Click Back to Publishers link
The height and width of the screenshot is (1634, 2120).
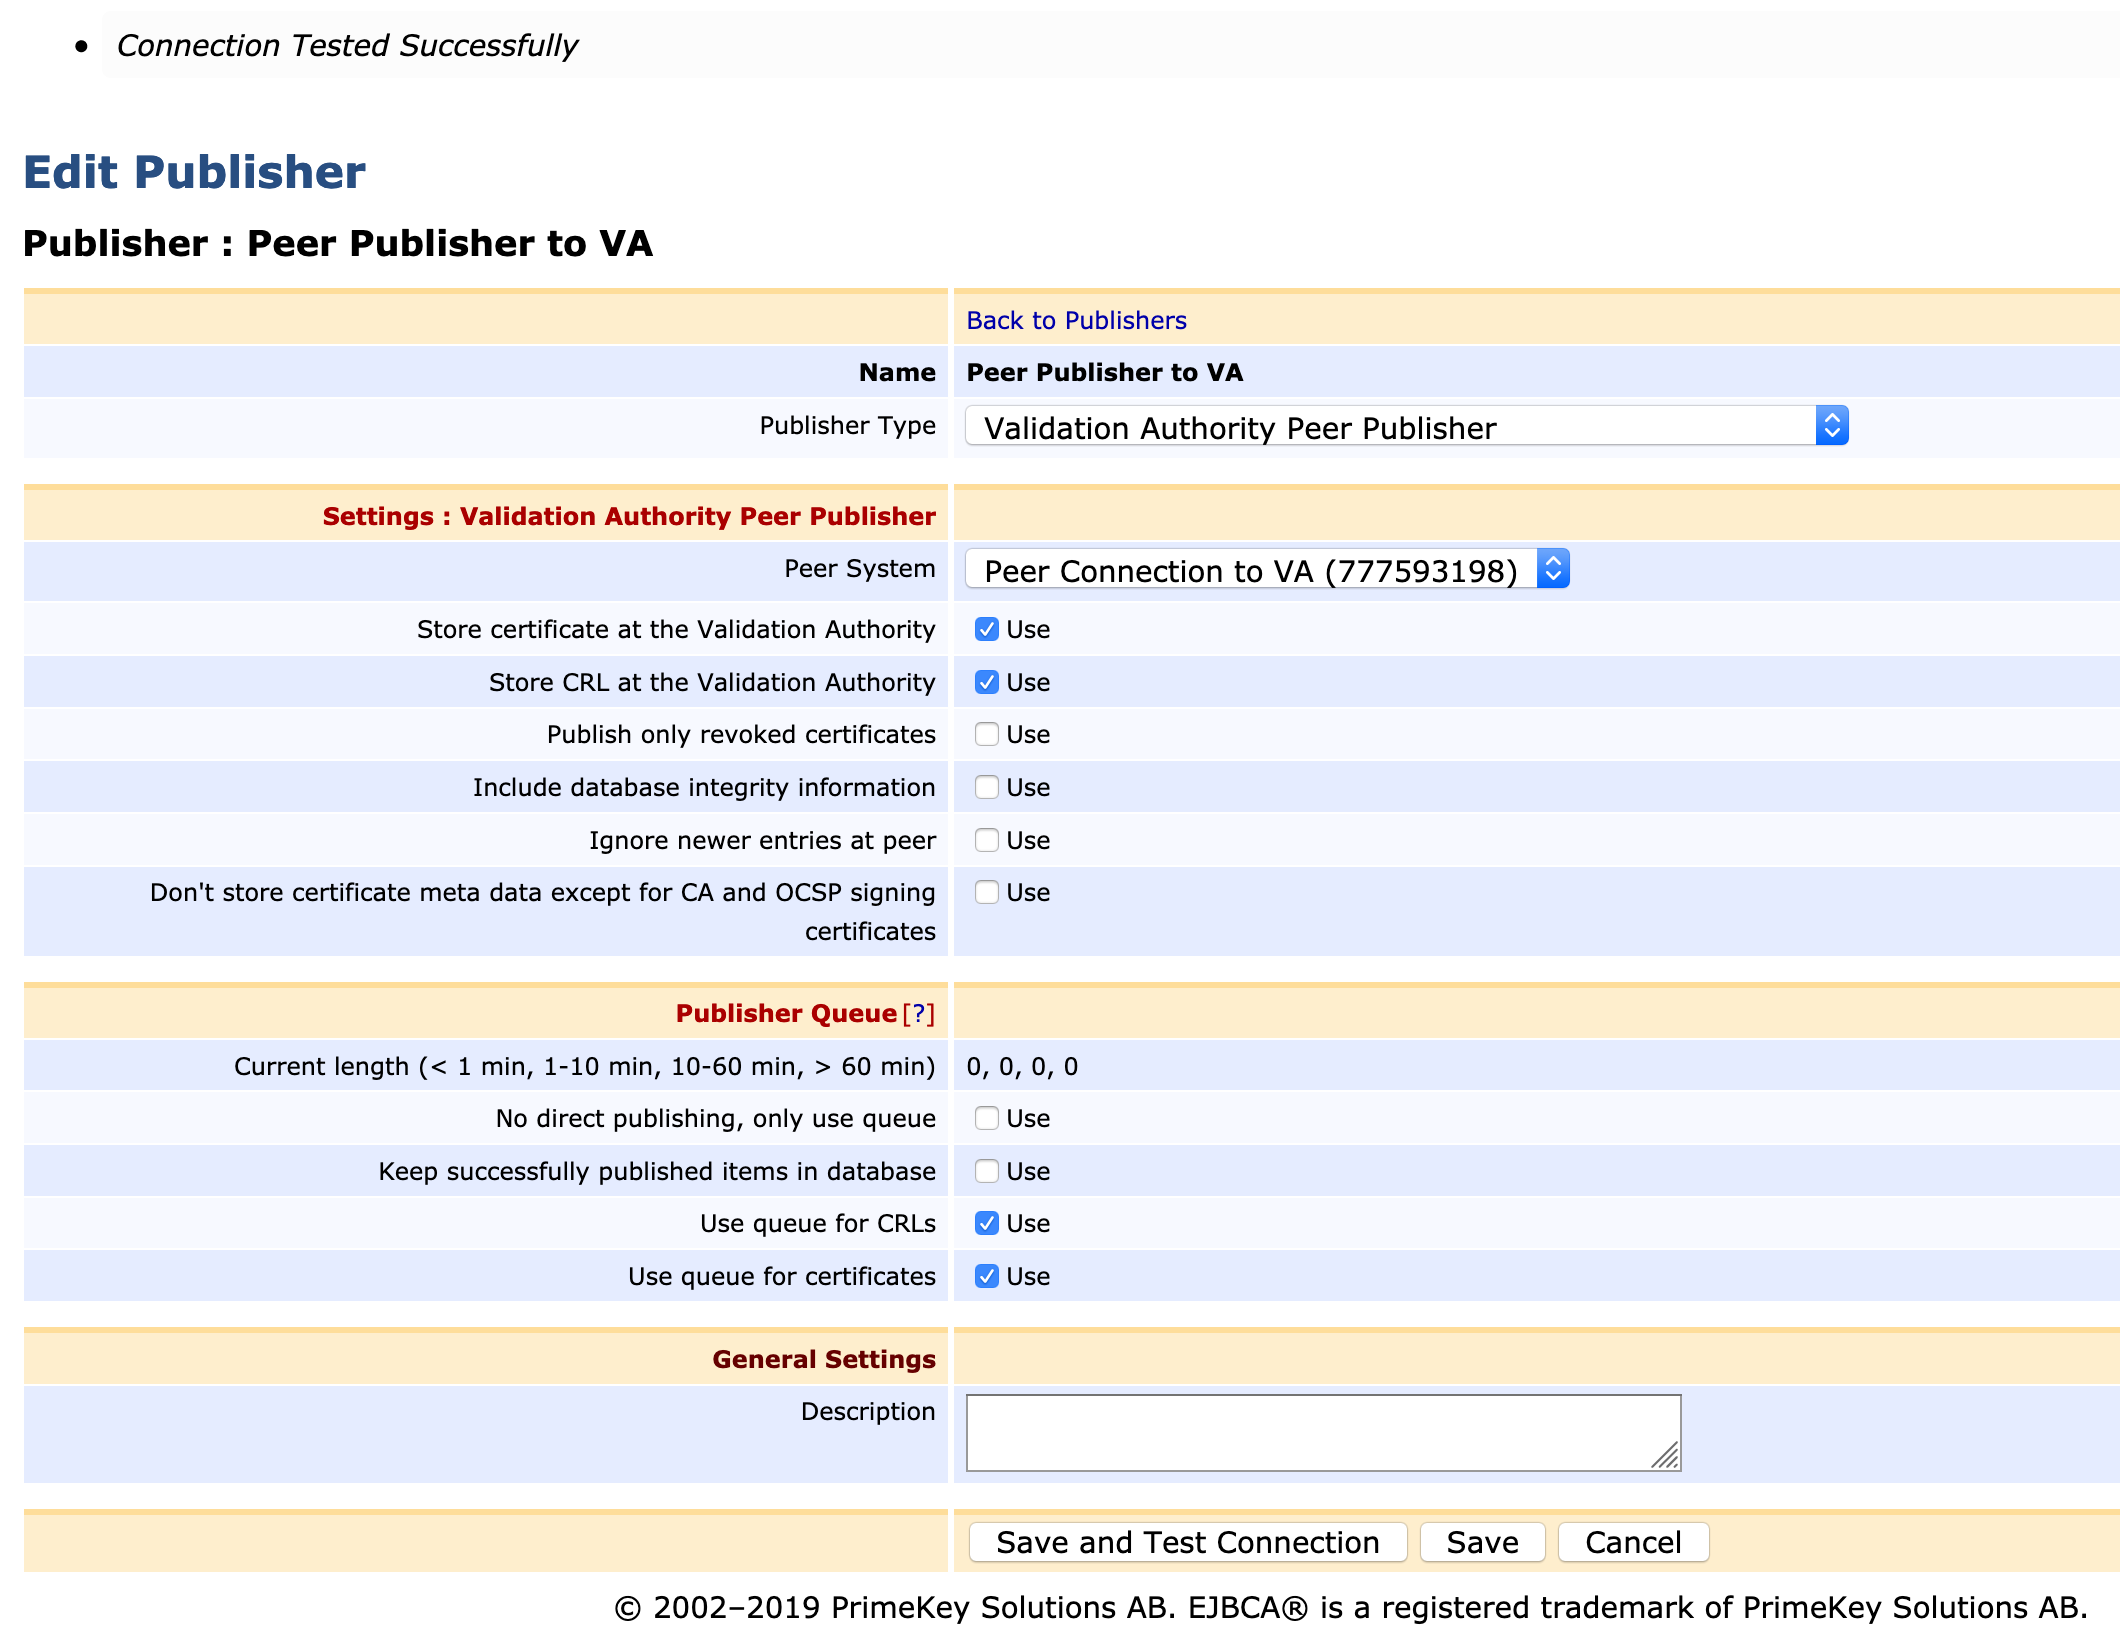(1076, 320)
